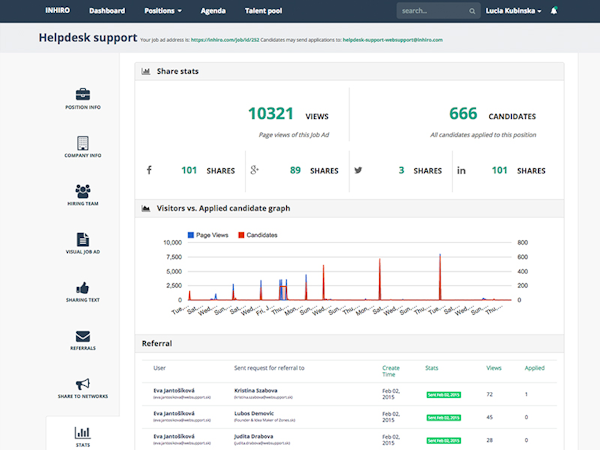Open the Hiring Team people icon
This screenshot has width=600, height=450.
tap(83, 190)
